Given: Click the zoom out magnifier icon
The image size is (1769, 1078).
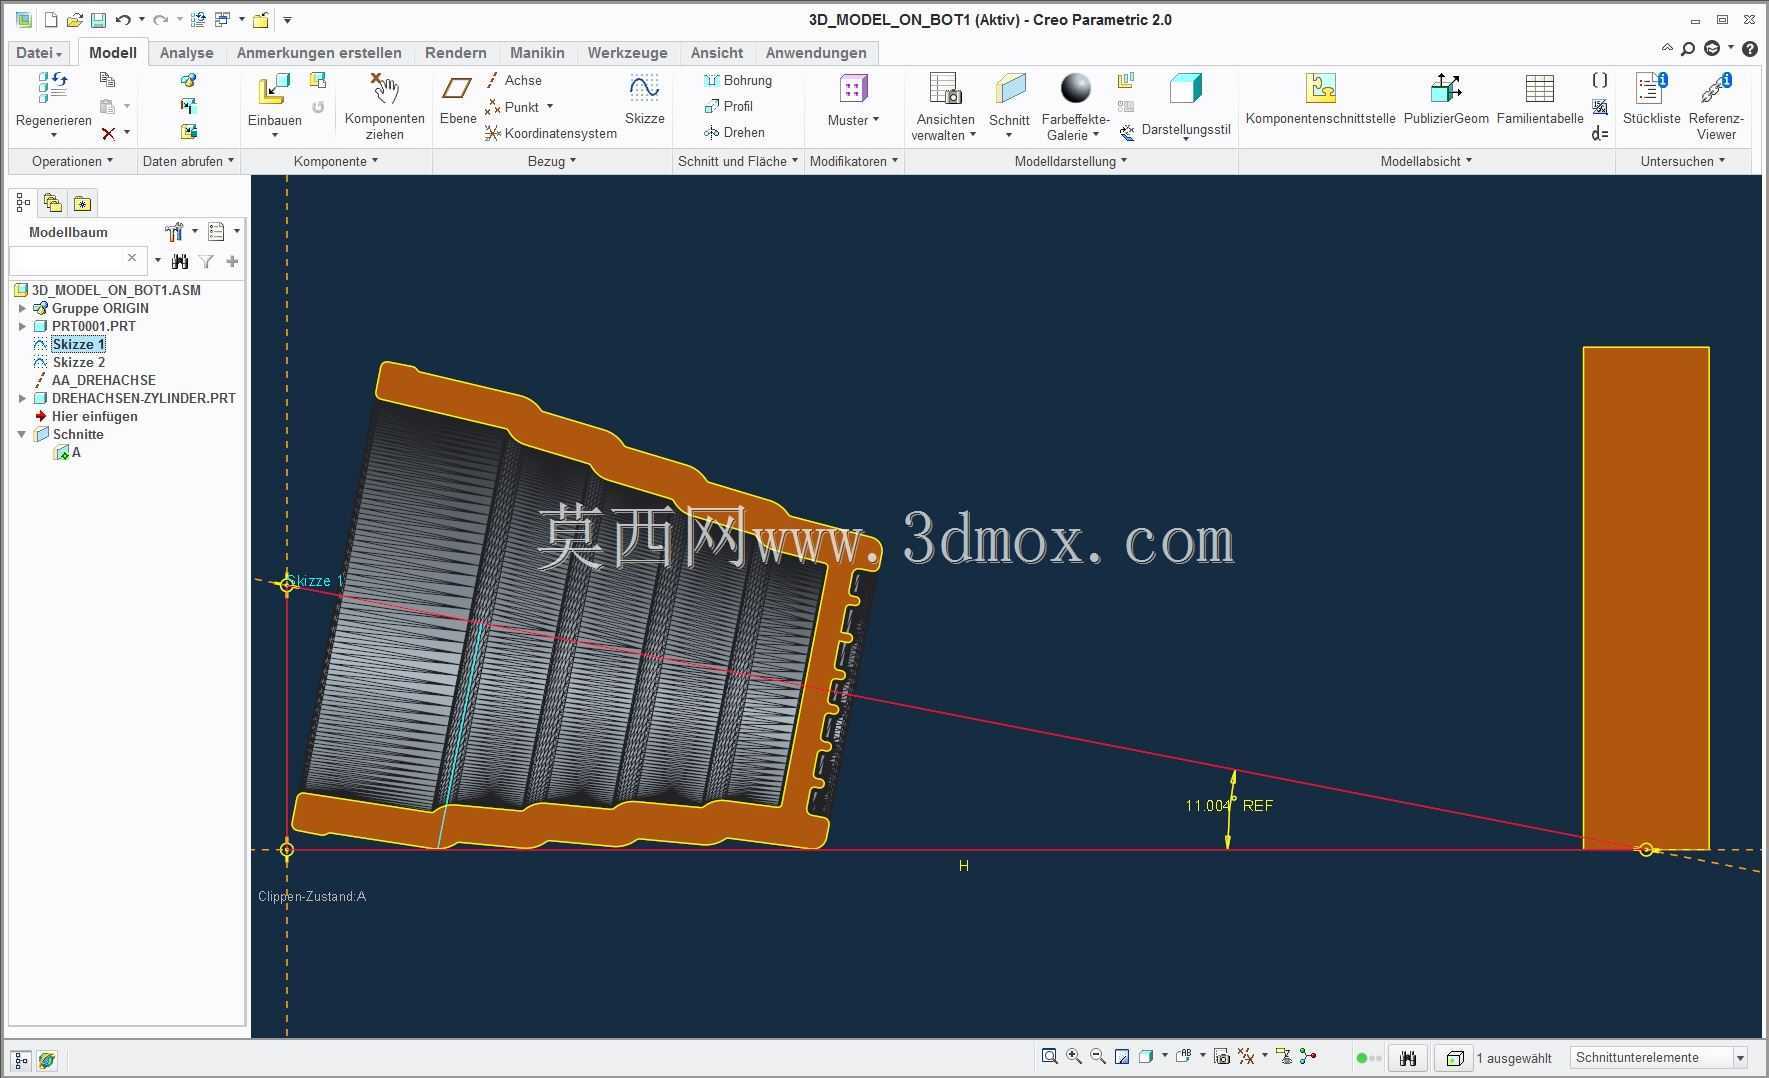Looking at the screenshot, I should [x=1098, y=1056].
